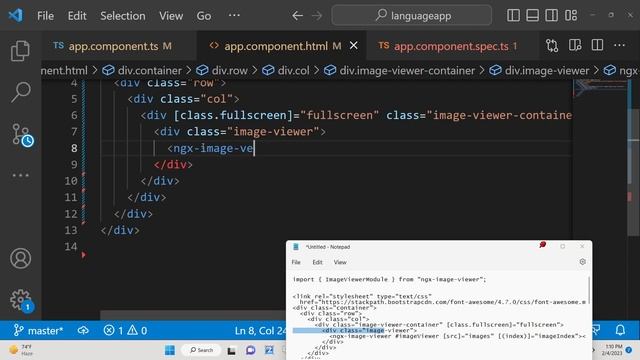Image resolution: width=640 pixels, height=360 pixels.
Task: Open the Accounts menu in activity bar
Action: tap(20, 258)
